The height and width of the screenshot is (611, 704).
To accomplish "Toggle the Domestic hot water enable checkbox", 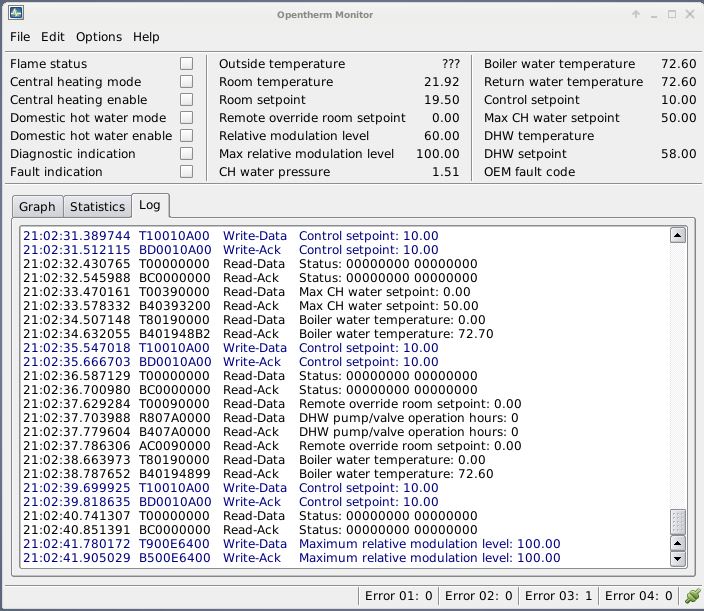I will click(186, 135).
